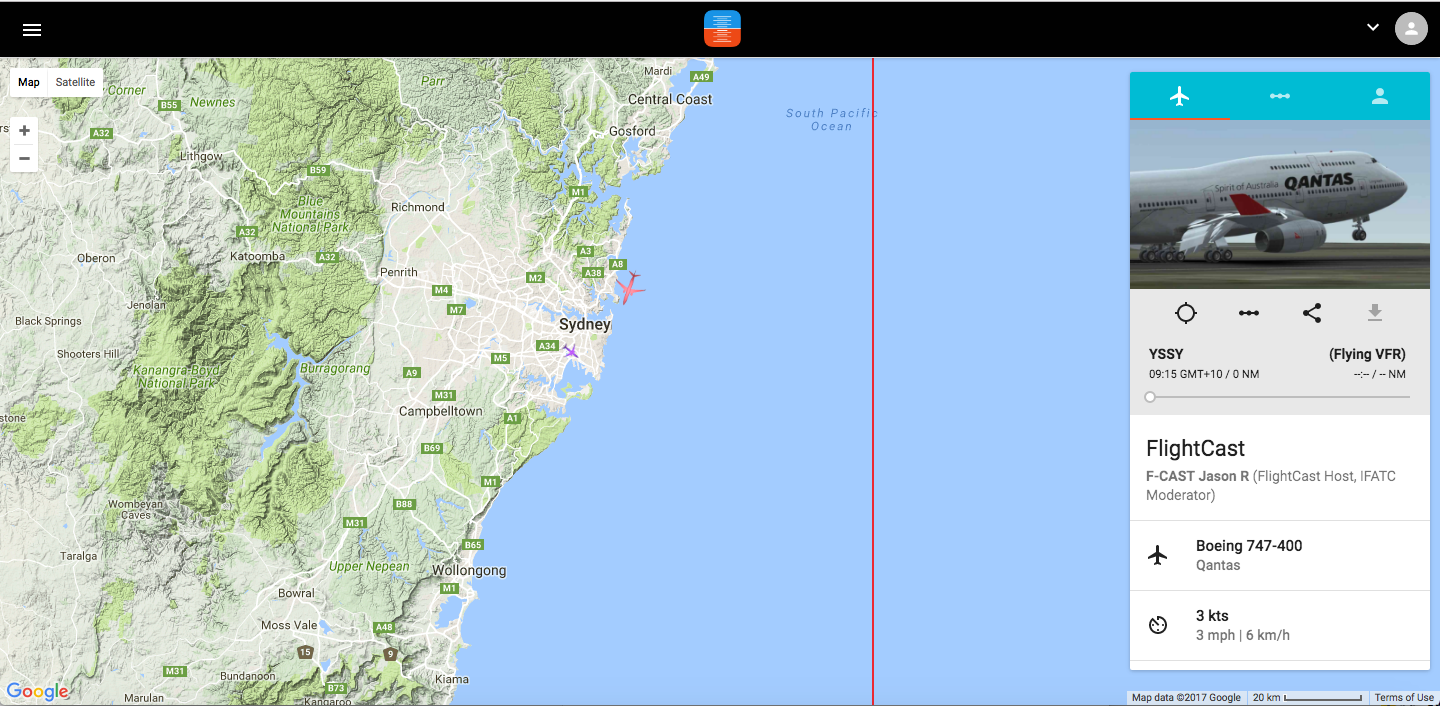1440x706 pixels.
Task: Click the Katoomba map label
Action: tap(257, 256)
